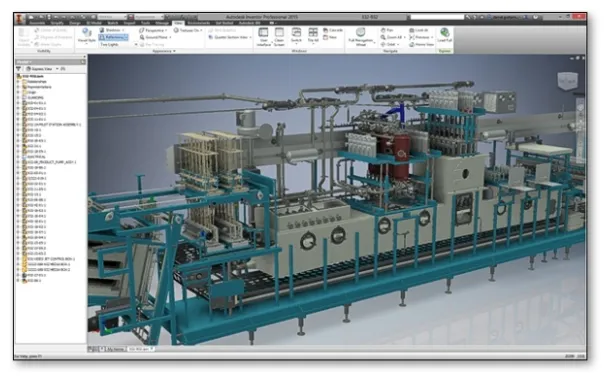610x382 pixels.
Task: Switch to the Inspect ribbon tab
Action: [129, 23]
